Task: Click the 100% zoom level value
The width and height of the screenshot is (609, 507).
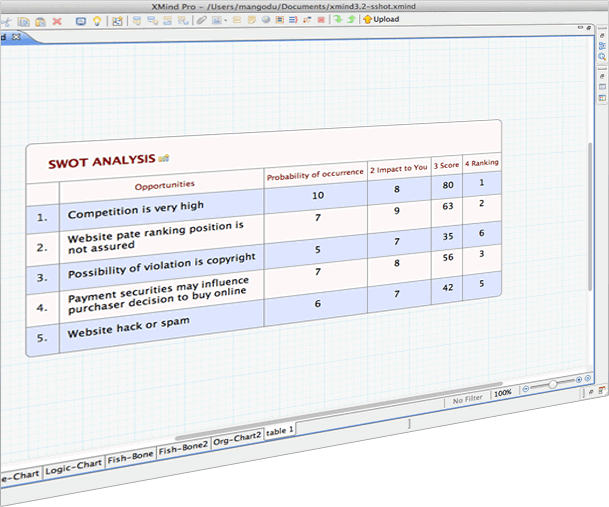Action: (503, 393)
